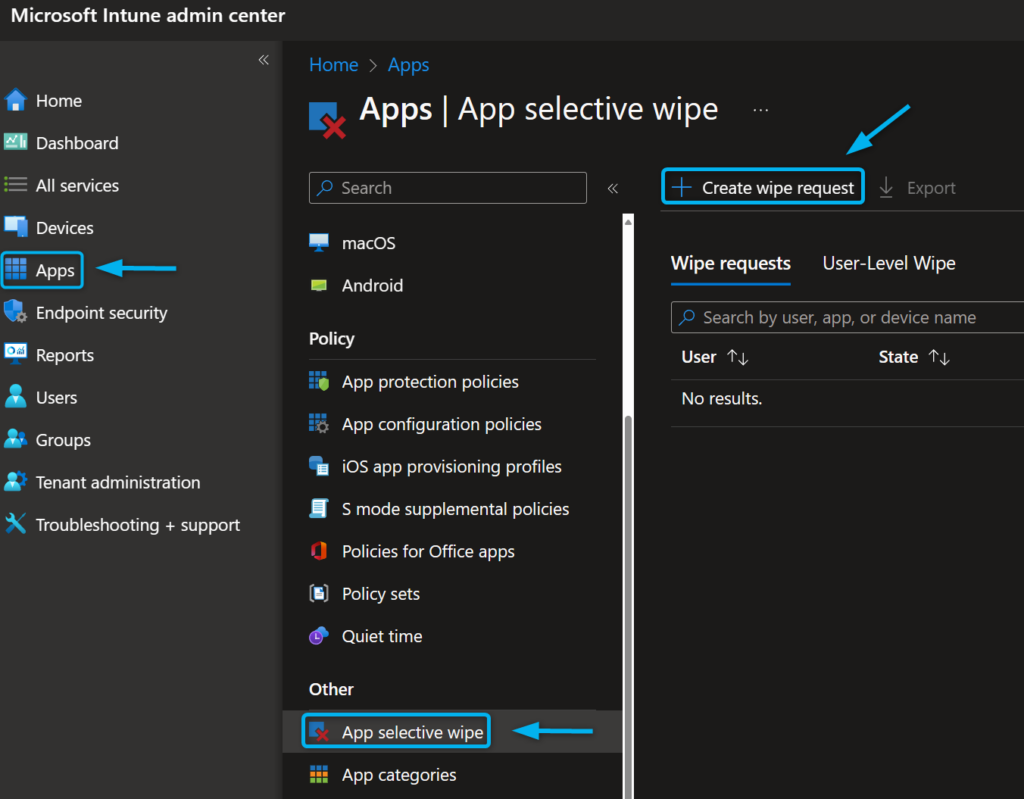
Task: Open Tenant administration
Action: [116, 482]
